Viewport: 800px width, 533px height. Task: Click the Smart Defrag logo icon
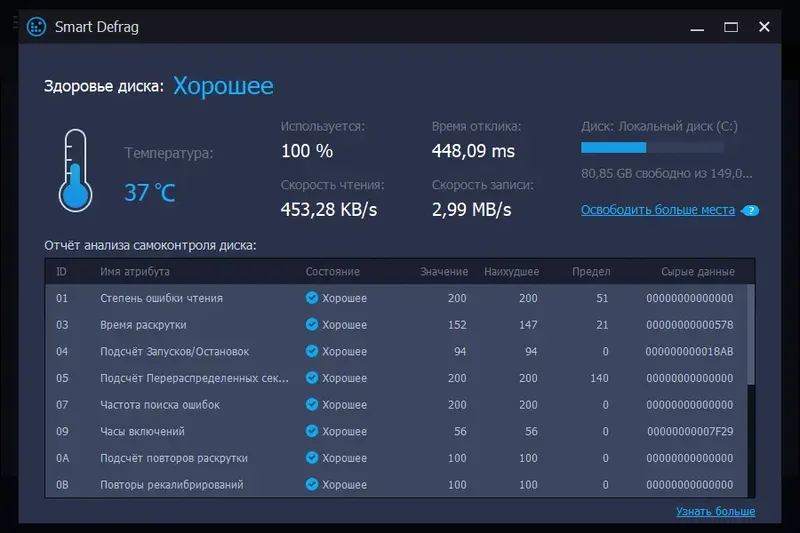point(36,27)
